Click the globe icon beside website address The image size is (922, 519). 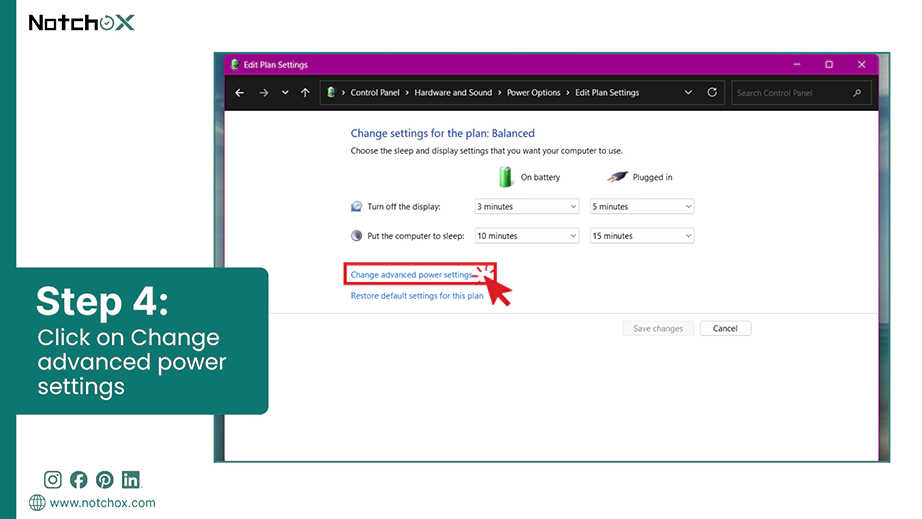tap(37, 503)
